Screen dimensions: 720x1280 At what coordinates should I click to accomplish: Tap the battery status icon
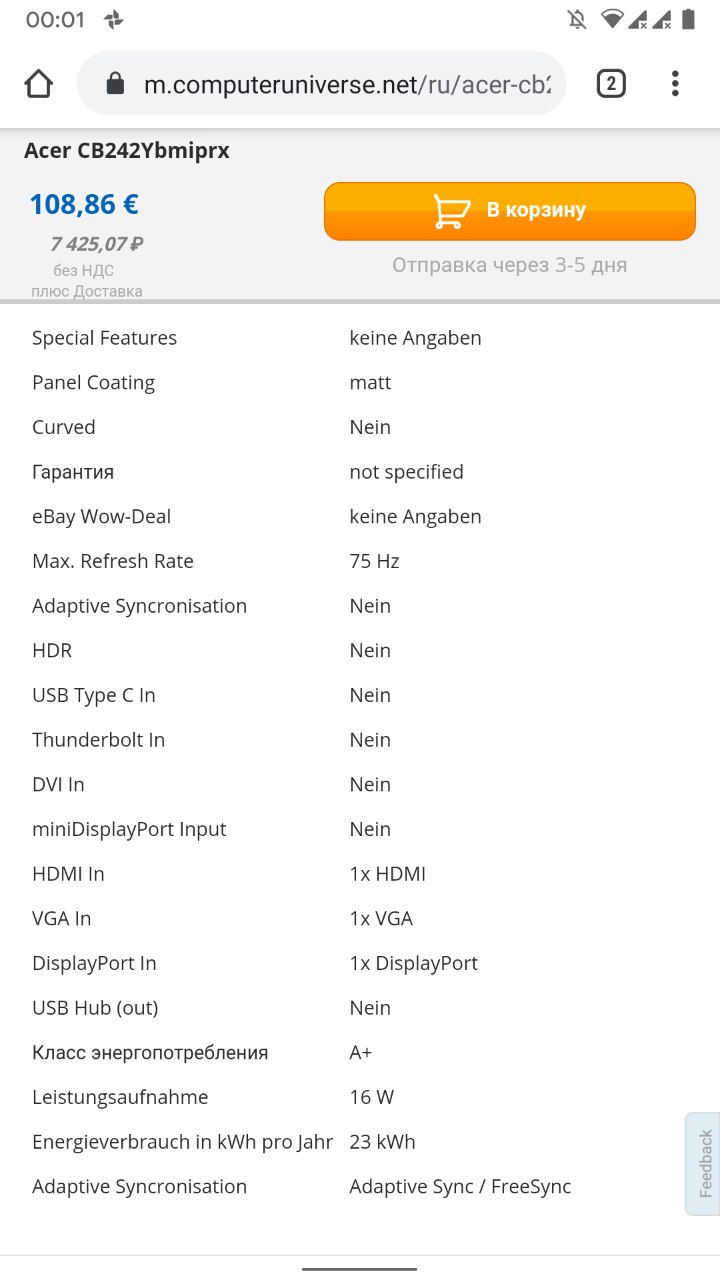[688, 19]
